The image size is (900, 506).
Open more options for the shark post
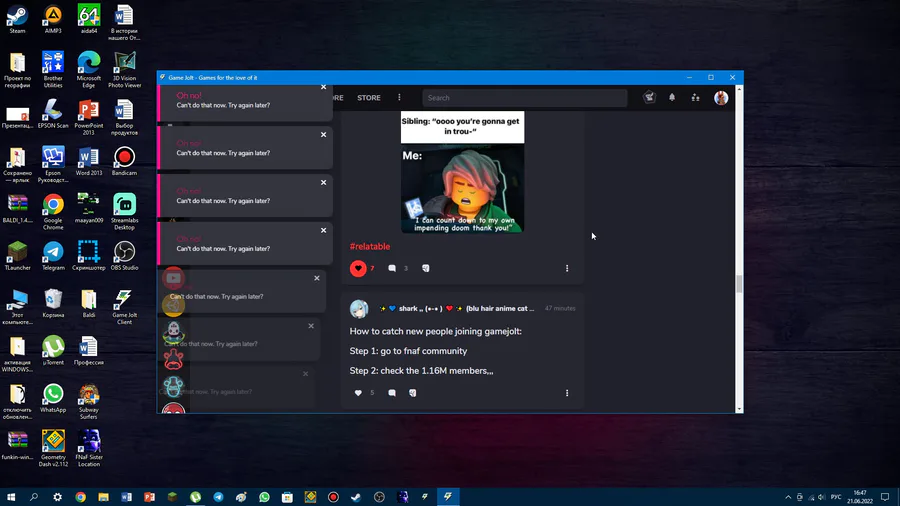pos(567,393)
